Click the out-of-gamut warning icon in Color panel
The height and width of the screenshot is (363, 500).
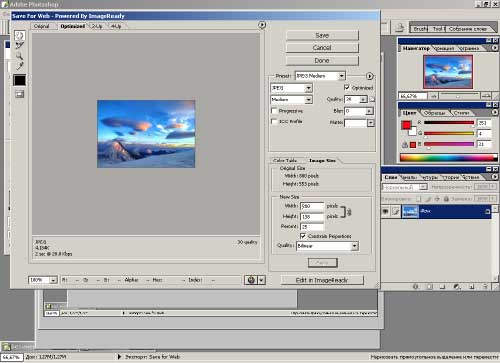click(x=405, y=144)
